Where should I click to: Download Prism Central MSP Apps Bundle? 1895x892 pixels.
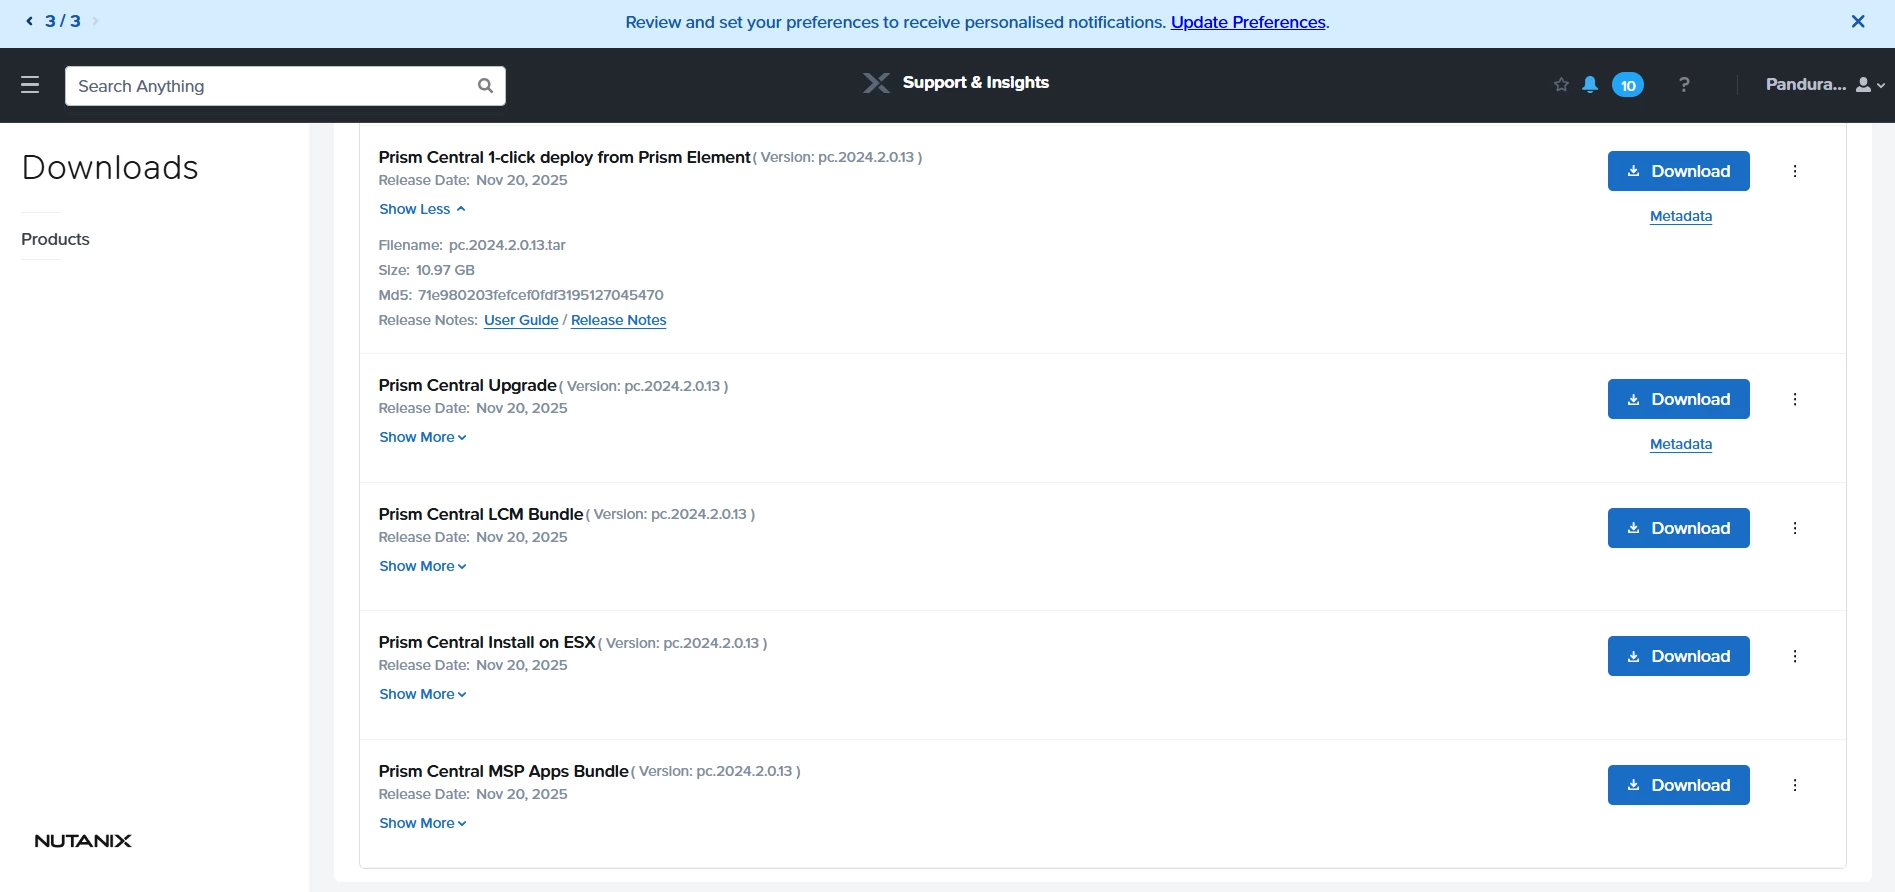[x=1678, y=785]
